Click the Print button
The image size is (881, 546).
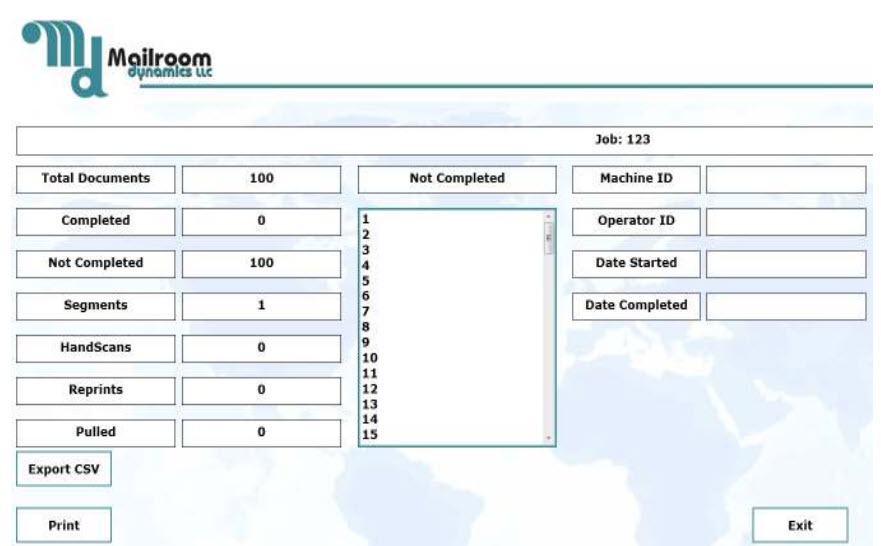64,525
